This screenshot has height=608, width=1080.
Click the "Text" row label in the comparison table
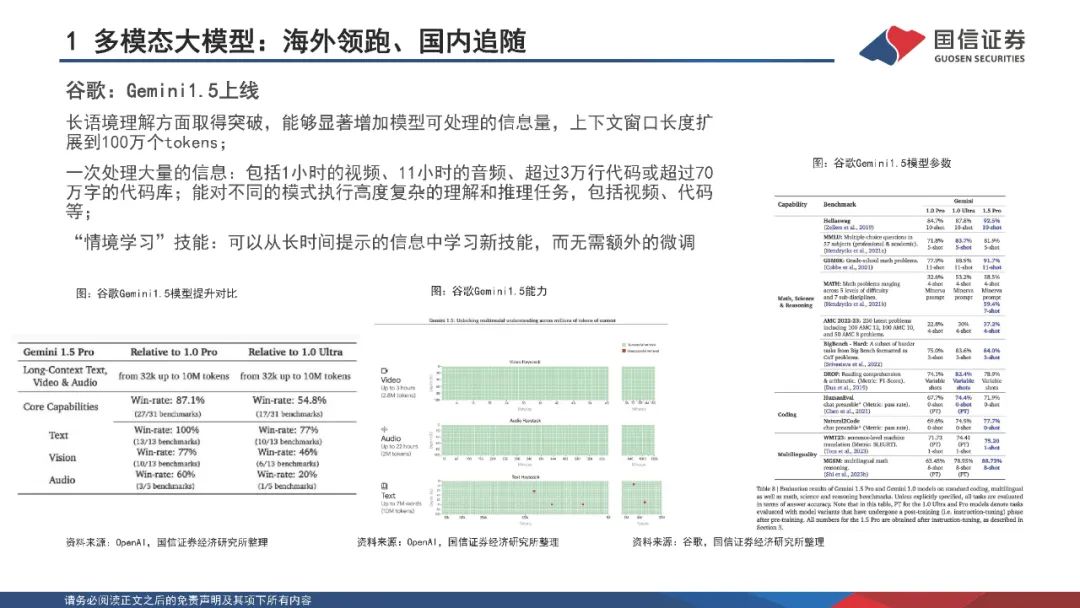pyautogui.click(x=59, y=435)
